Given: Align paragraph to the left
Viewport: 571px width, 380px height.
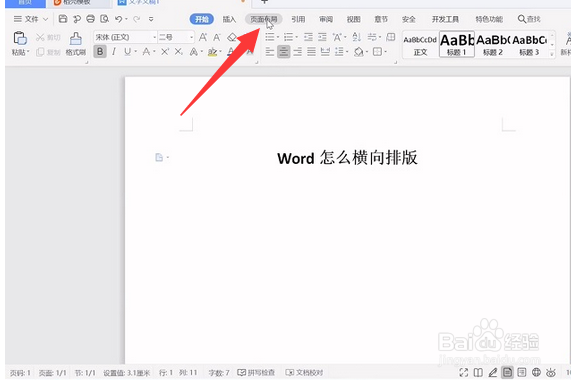Looking at the screenshot, I should (270, 52).
